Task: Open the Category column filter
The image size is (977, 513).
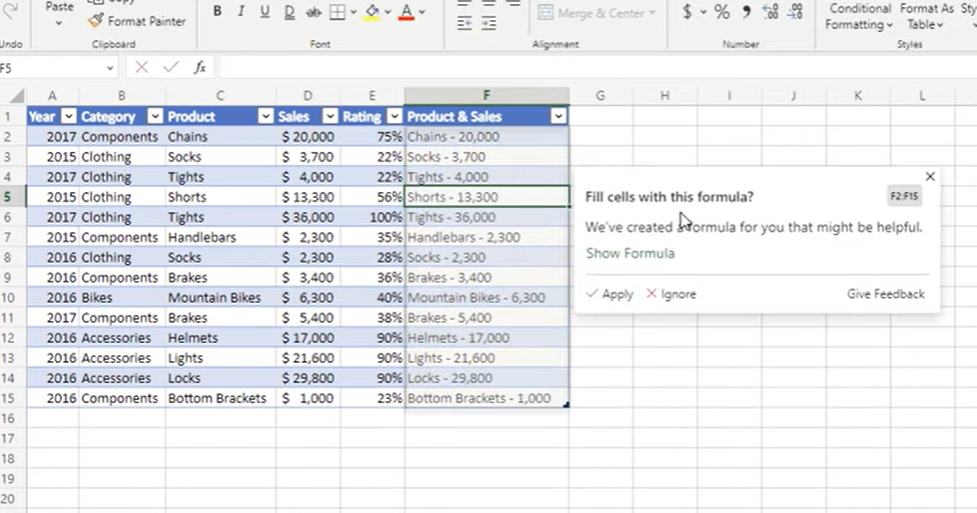Action: tap(155, 116)
